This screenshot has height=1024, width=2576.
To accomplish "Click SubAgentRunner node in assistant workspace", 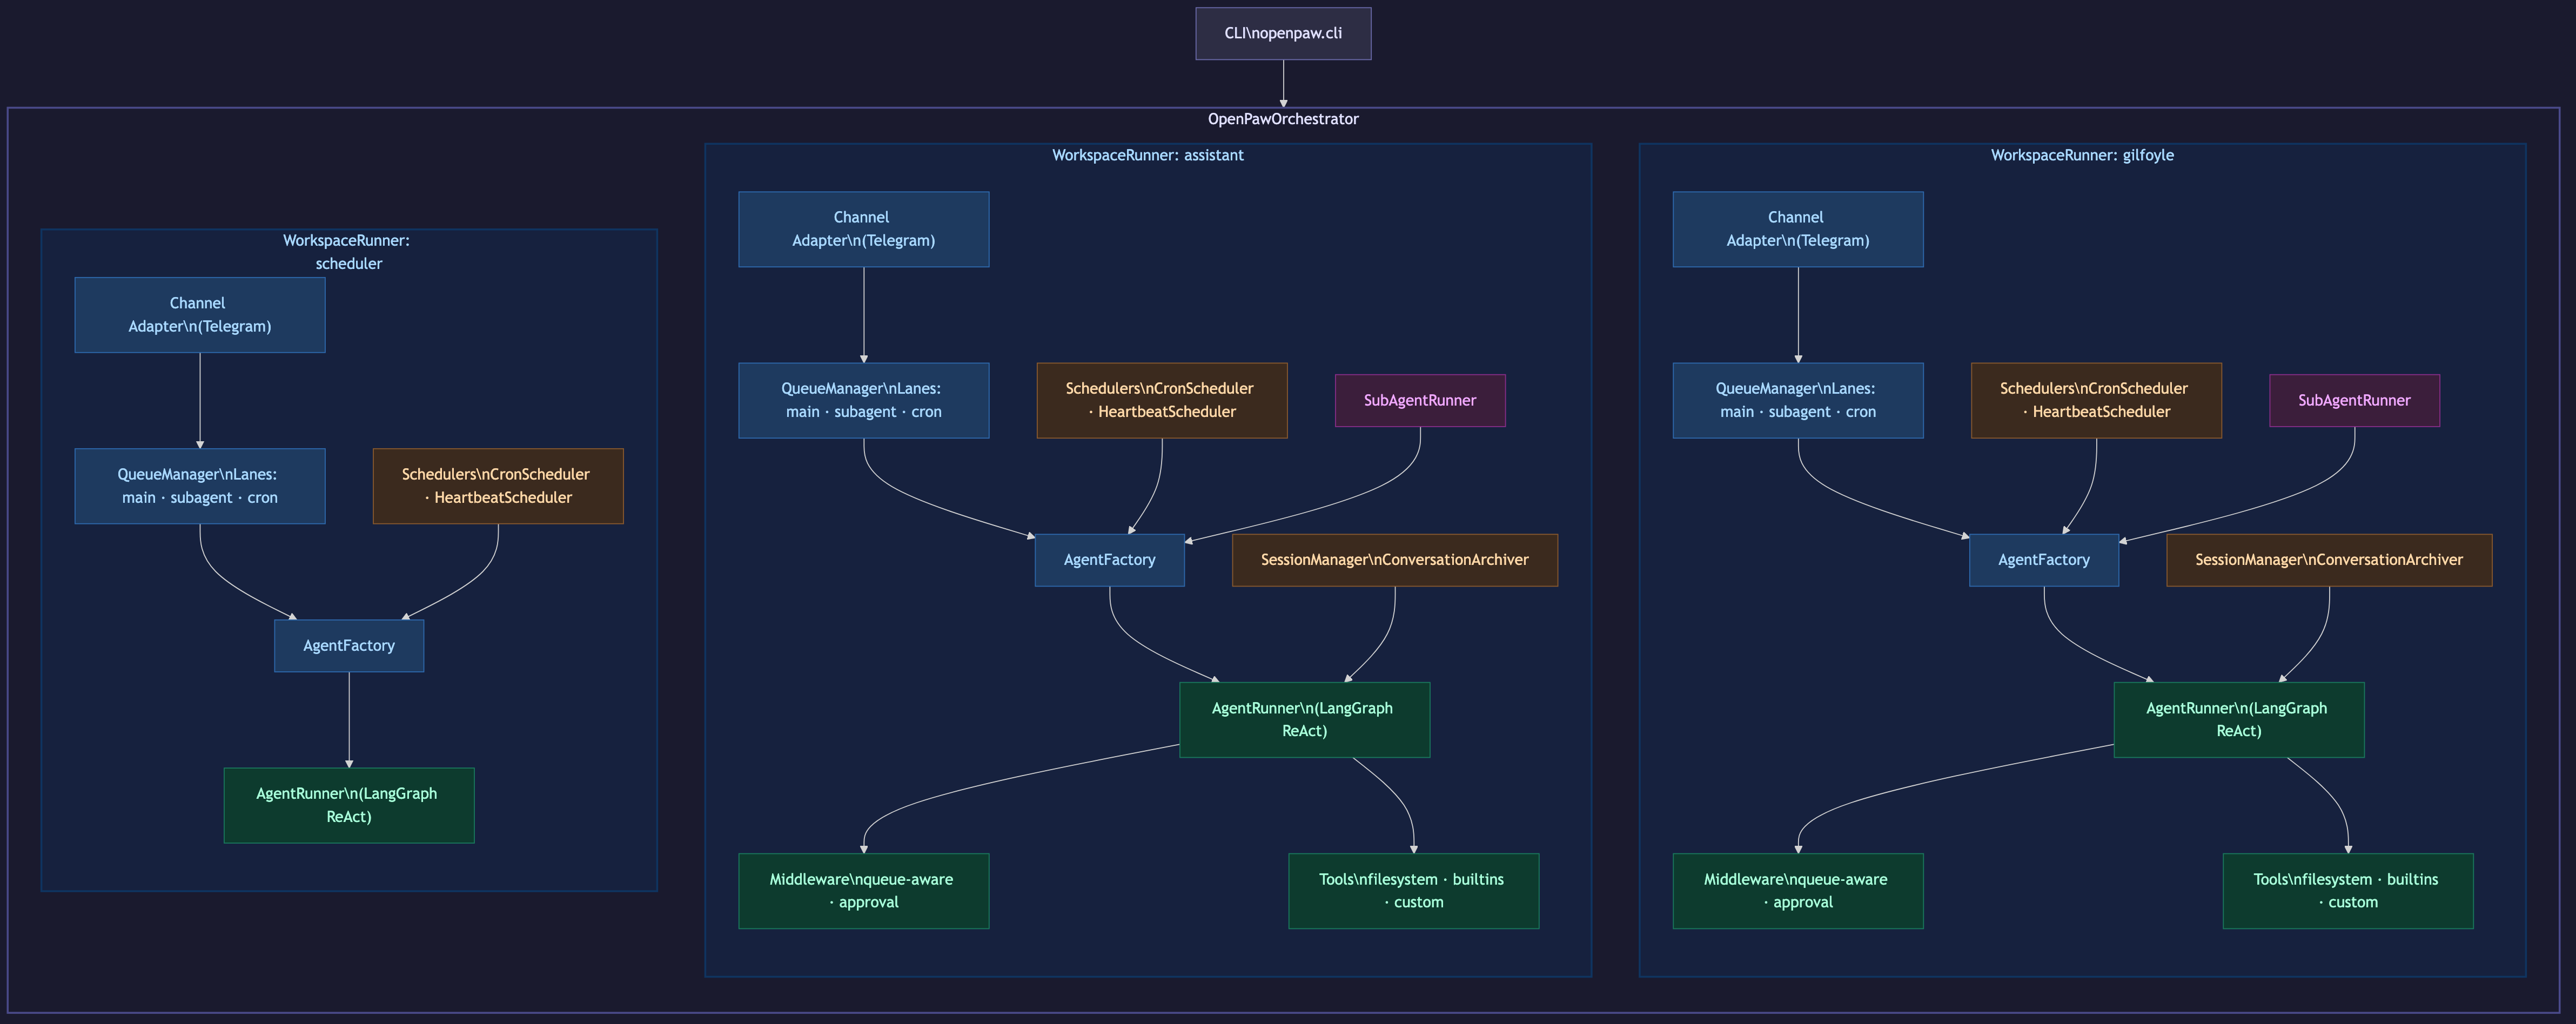I will [1420, 400].
